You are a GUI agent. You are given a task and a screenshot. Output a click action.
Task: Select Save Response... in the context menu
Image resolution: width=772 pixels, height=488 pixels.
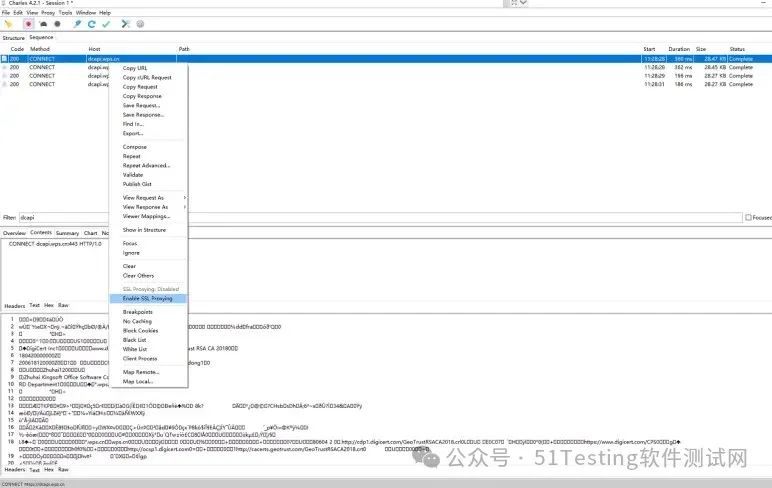click(x=143, y=115)
